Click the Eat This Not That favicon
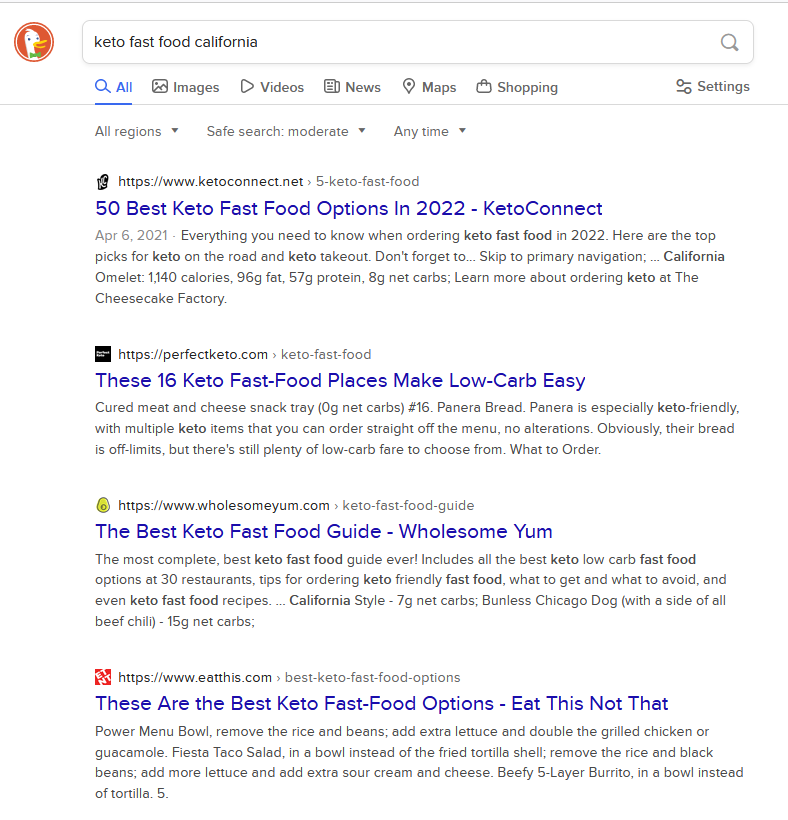The height and width of the screenshot is (820, 788). tap(103, 677)
